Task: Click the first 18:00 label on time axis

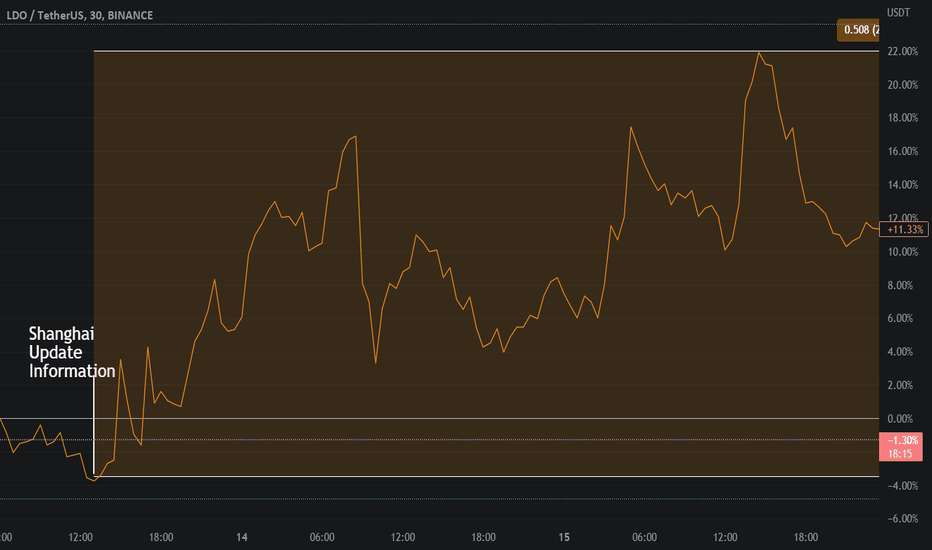Action: [x=161, y=538]
